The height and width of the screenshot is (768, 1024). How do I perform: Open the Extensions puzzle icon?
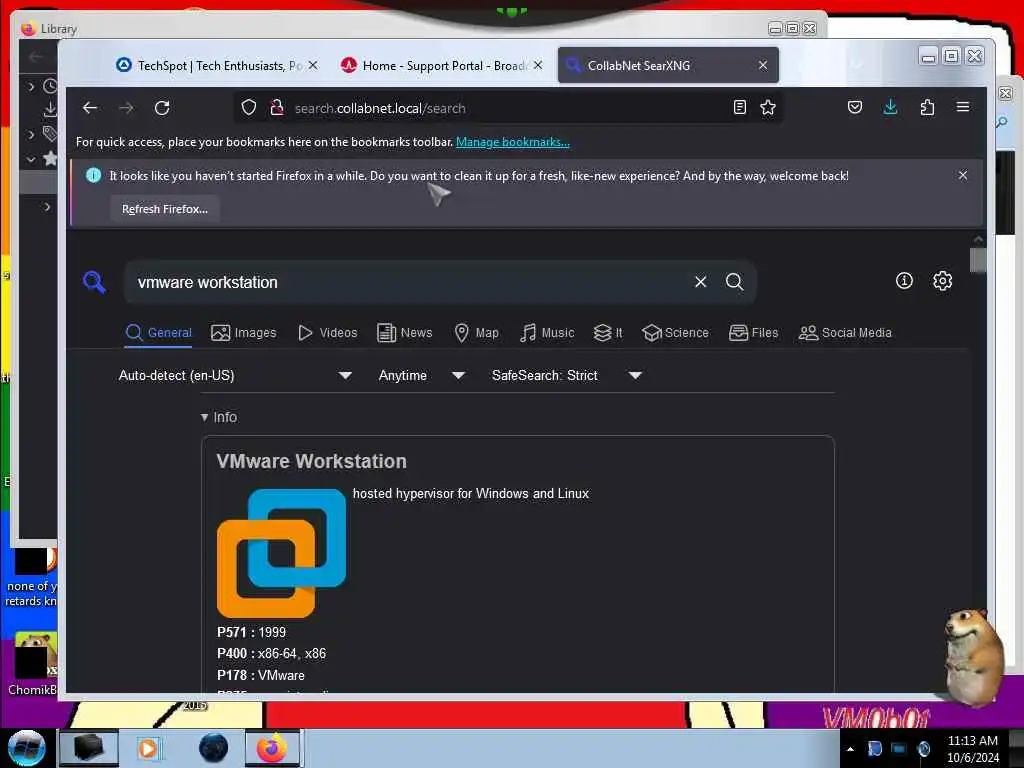point(927,107)
